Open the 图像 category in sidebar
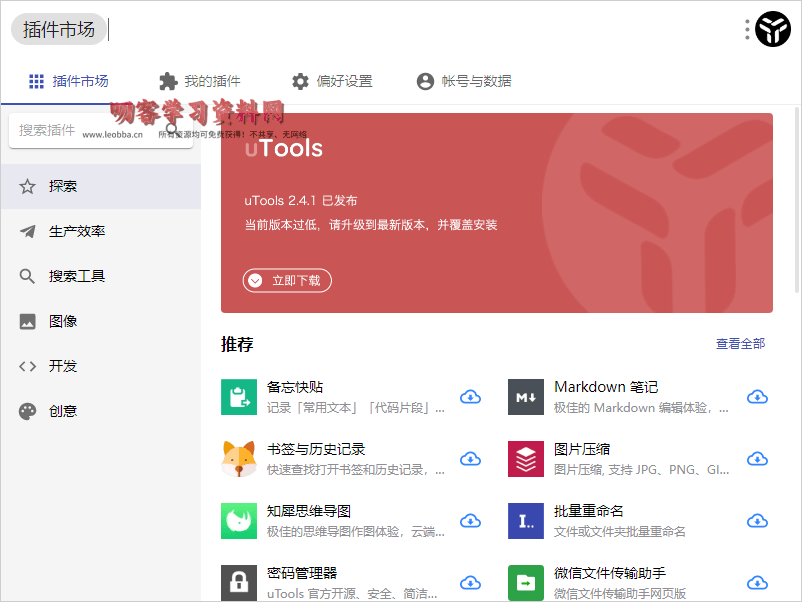The image size is (802, 602). (63, 321)
